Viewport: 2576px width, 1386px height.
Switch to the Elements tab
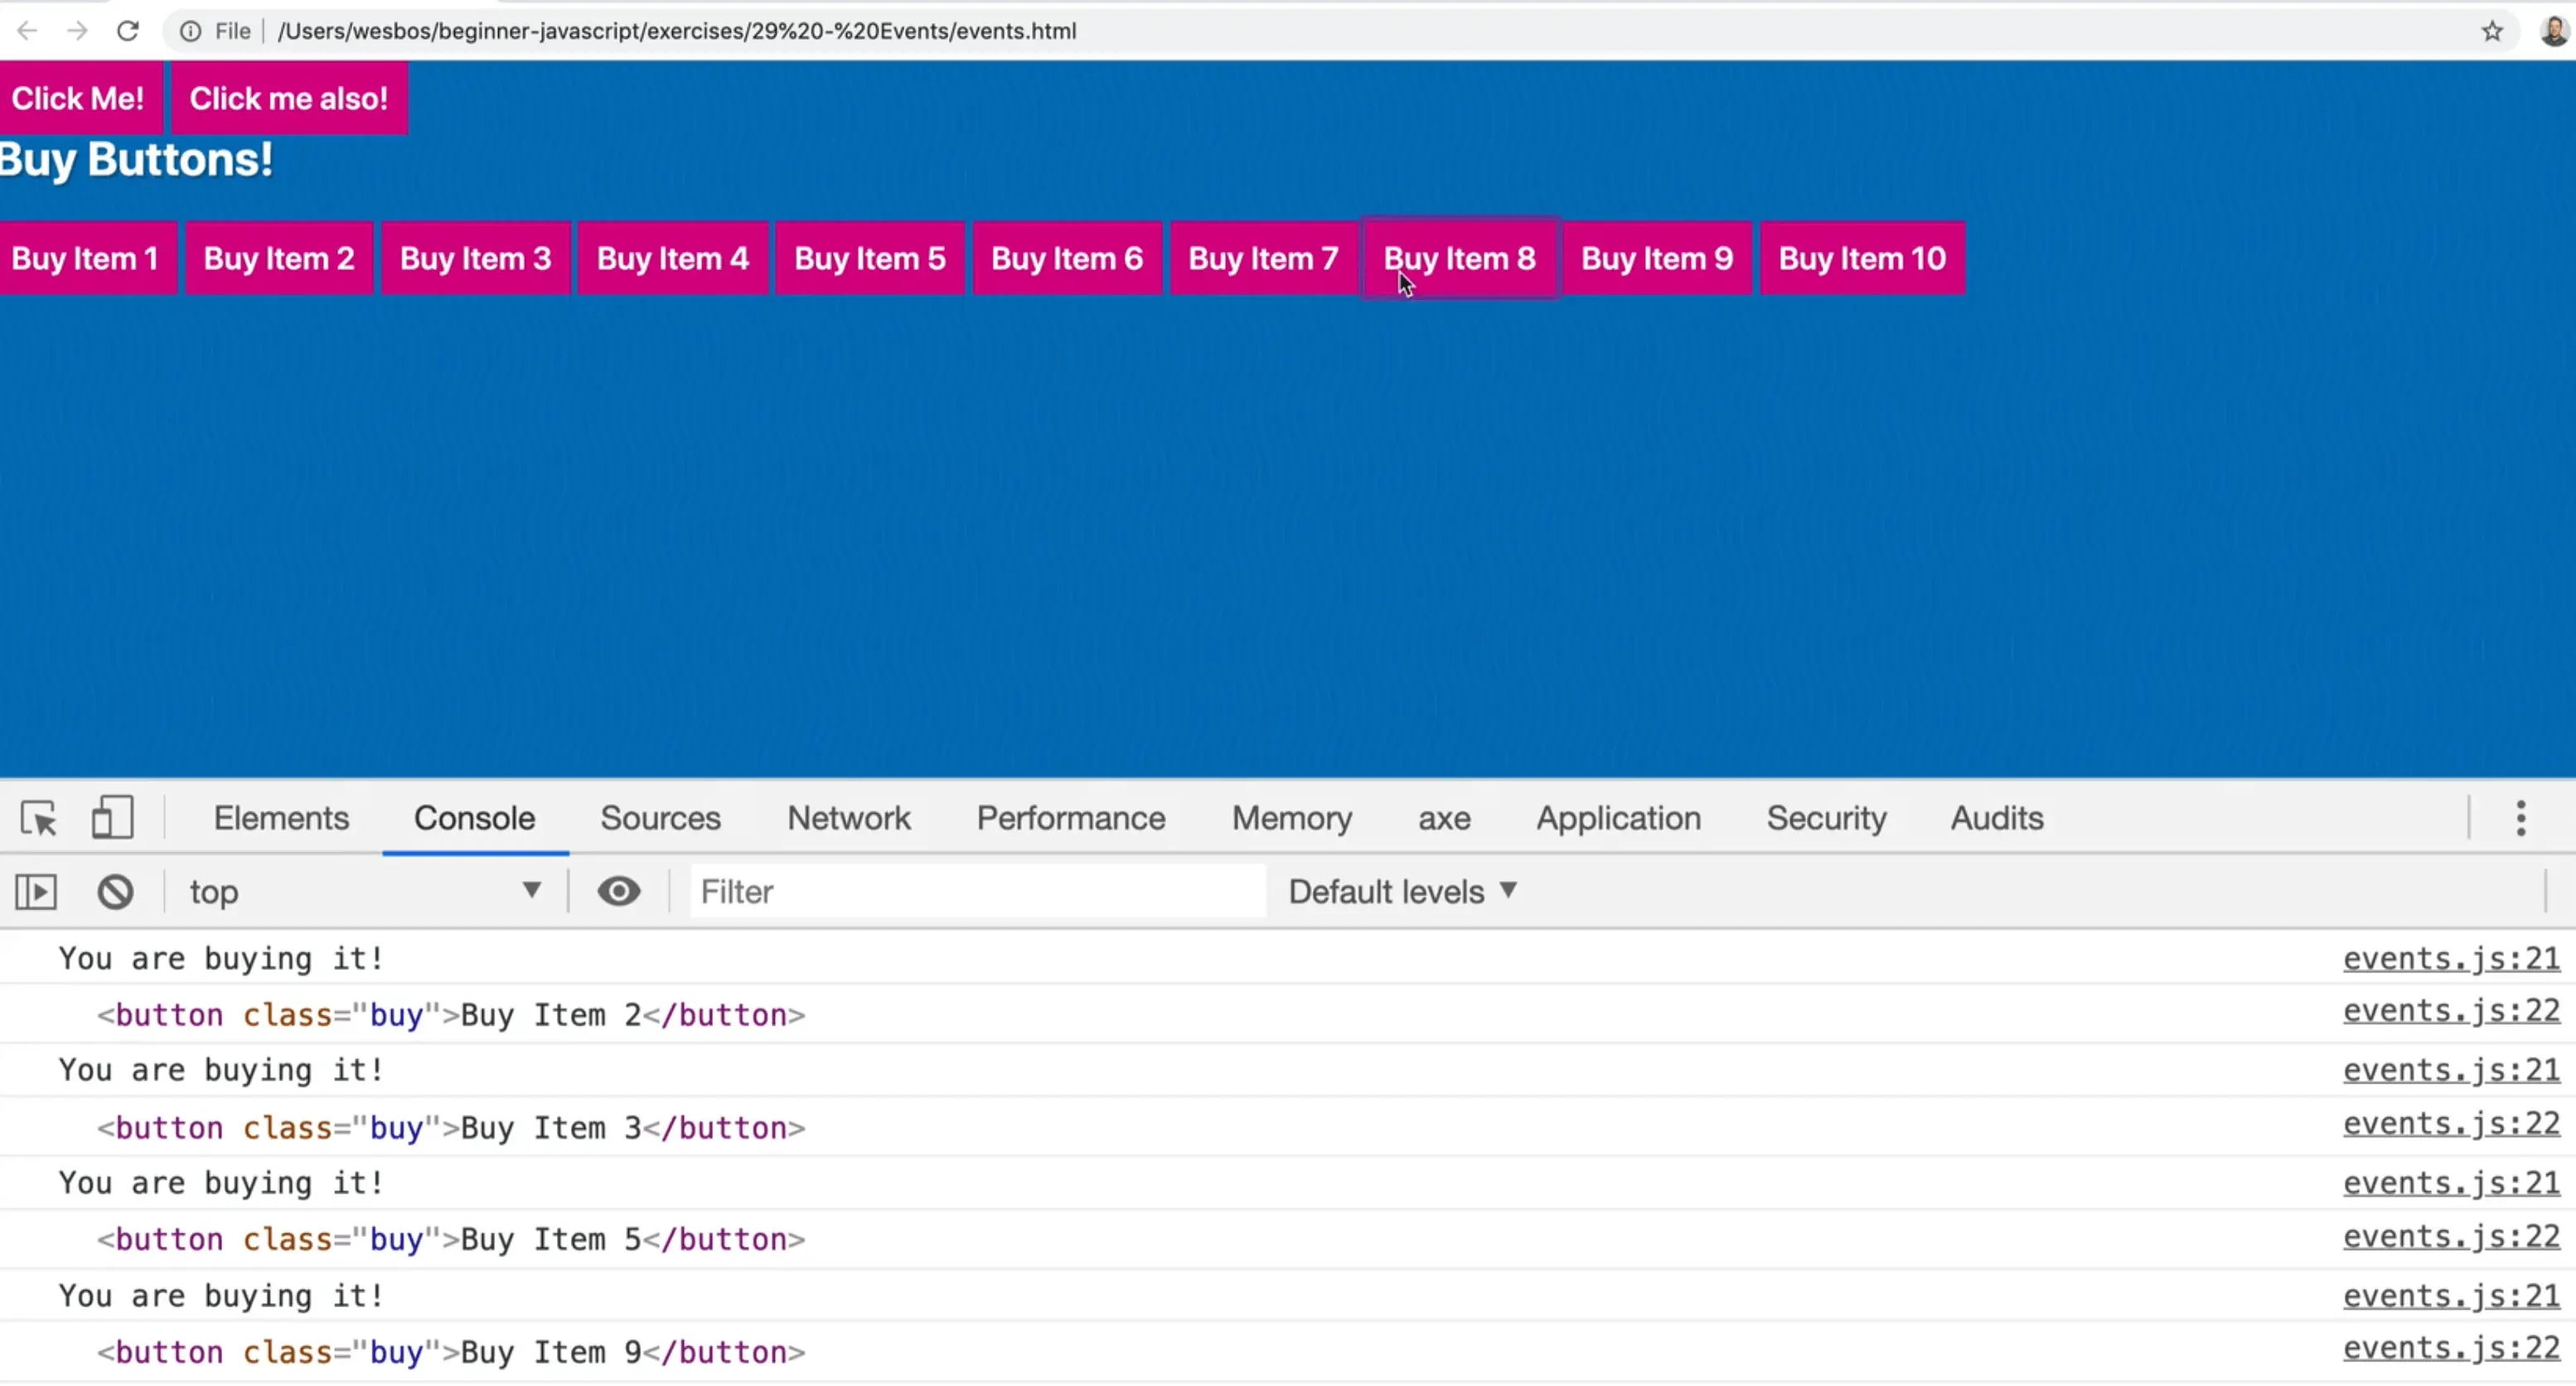281,818
